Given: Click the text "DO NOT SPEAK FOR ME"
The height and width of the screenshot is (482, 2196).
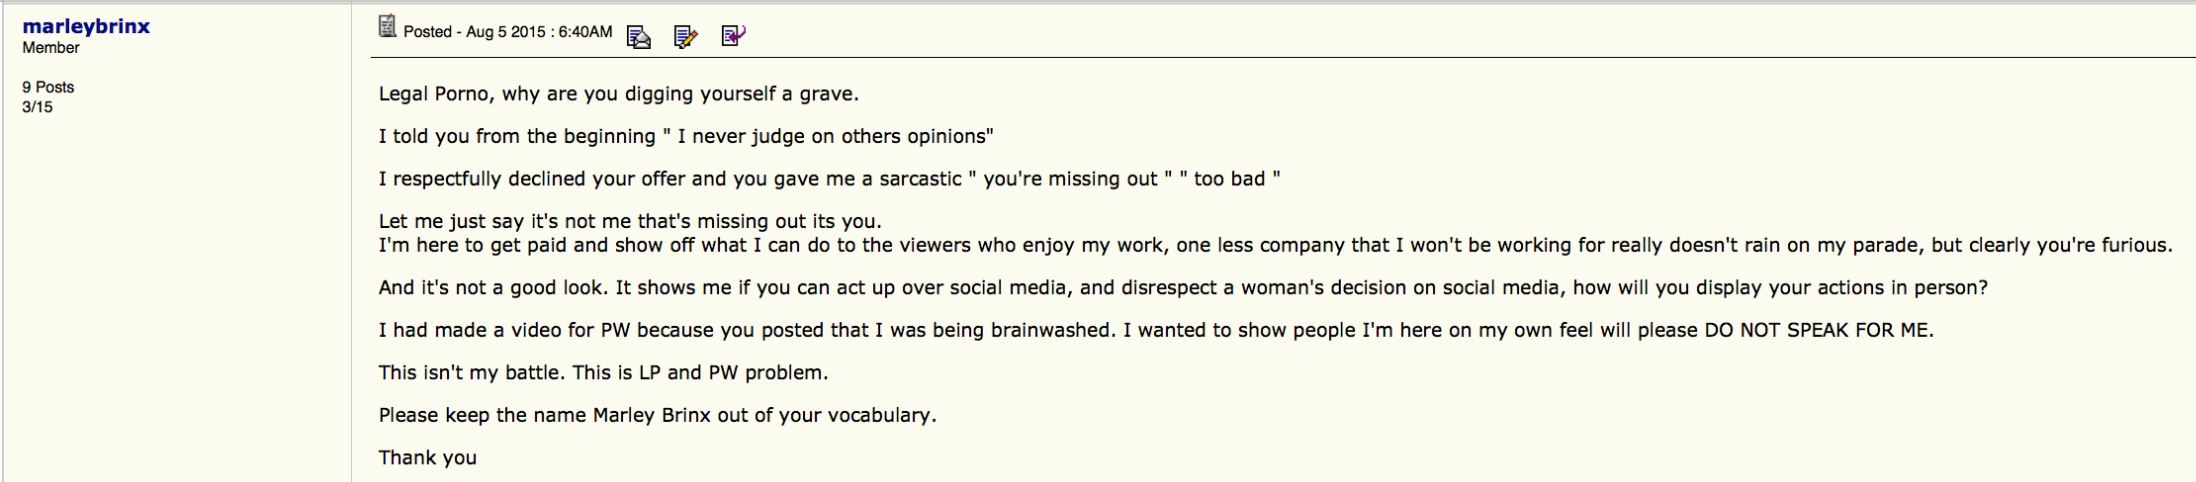Looking at the screenshot, I should tap(1818, 330).
